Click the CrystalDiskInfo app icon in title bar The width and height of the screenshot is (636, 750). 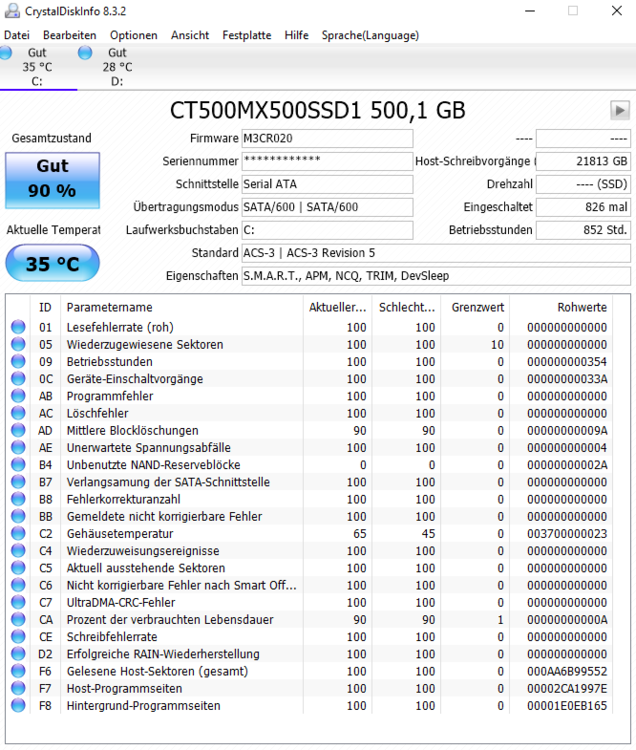9,10
